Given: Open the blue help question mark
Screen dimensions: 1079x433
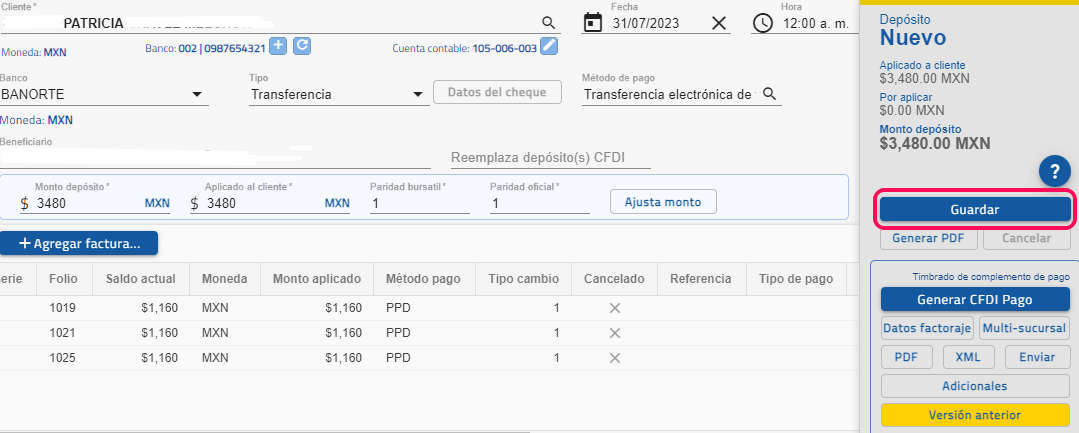Looking at the screenshot, I should [1055, 171].
